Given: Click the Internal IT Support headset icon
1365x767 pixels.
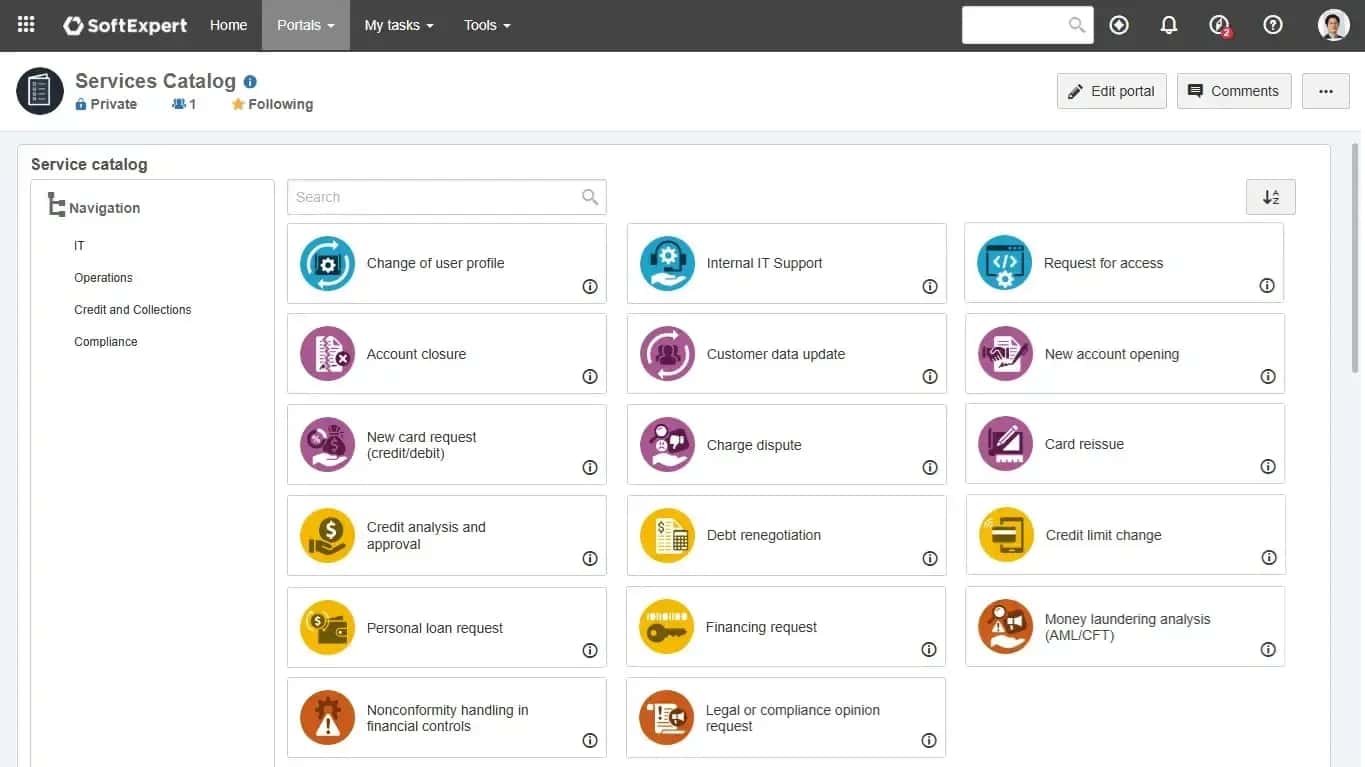Looking at the screenshot, I should [667, 264].
